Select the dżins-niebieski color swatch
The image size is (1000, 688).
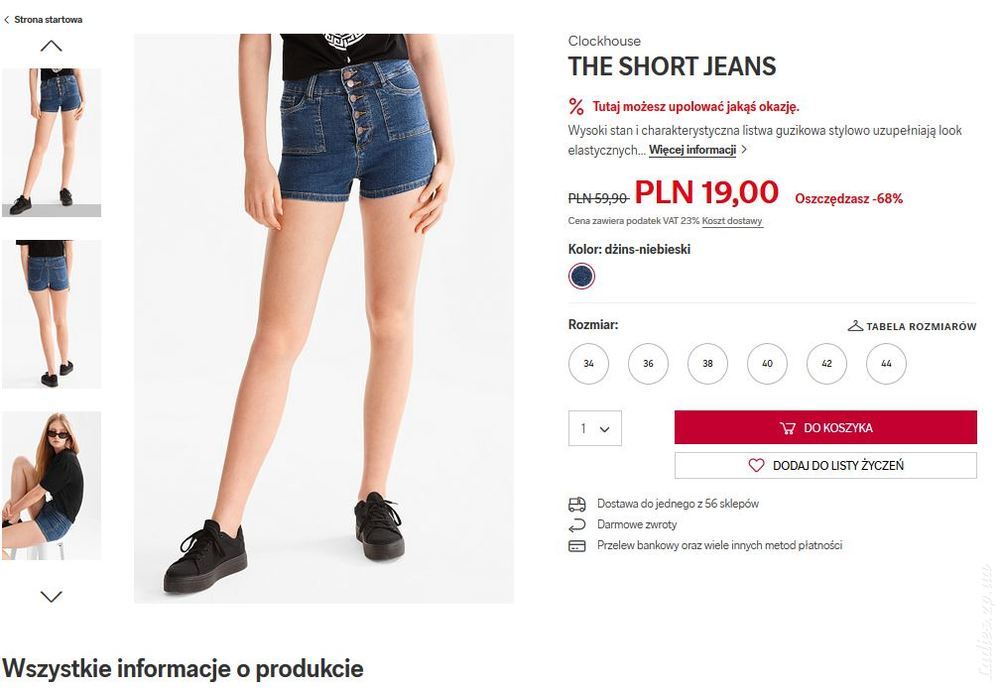pyautogui.click(x=581, y=276)
